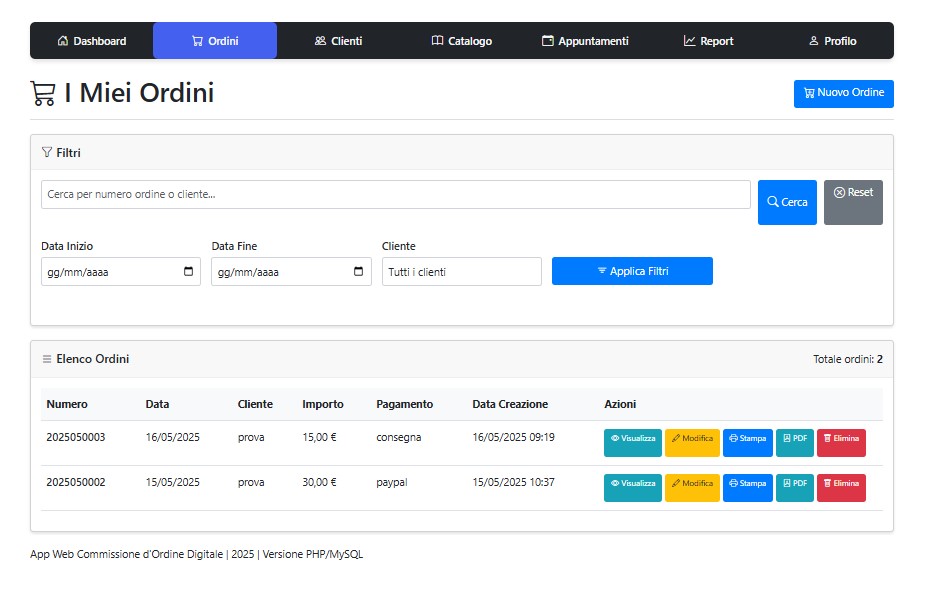Click Modifica pencil for order 2025050003
The height and width of the screenshot is (590, 940).
point(692,439)
